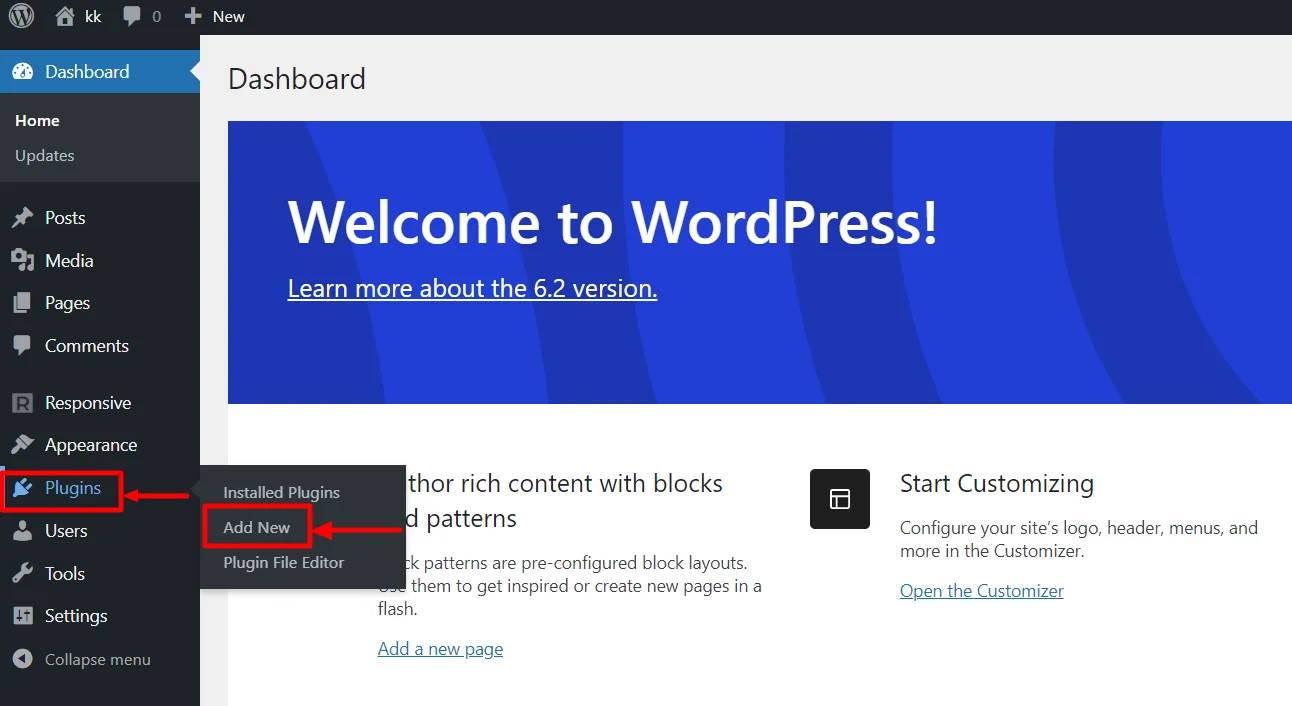
Task: Open Pages in the sidebar
Action: pyautogui.click(x=100, y=303)
